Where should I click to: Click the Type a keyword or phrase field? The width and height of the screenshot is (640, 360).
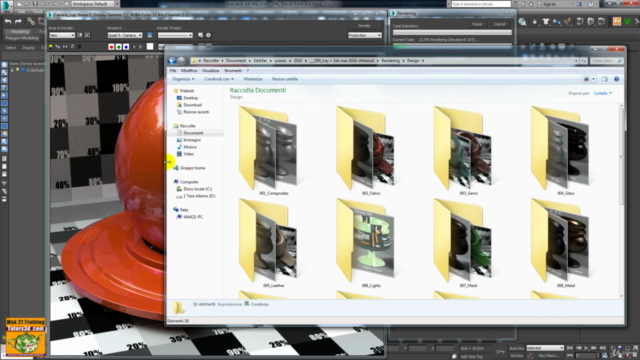click(x=481, y=4)
